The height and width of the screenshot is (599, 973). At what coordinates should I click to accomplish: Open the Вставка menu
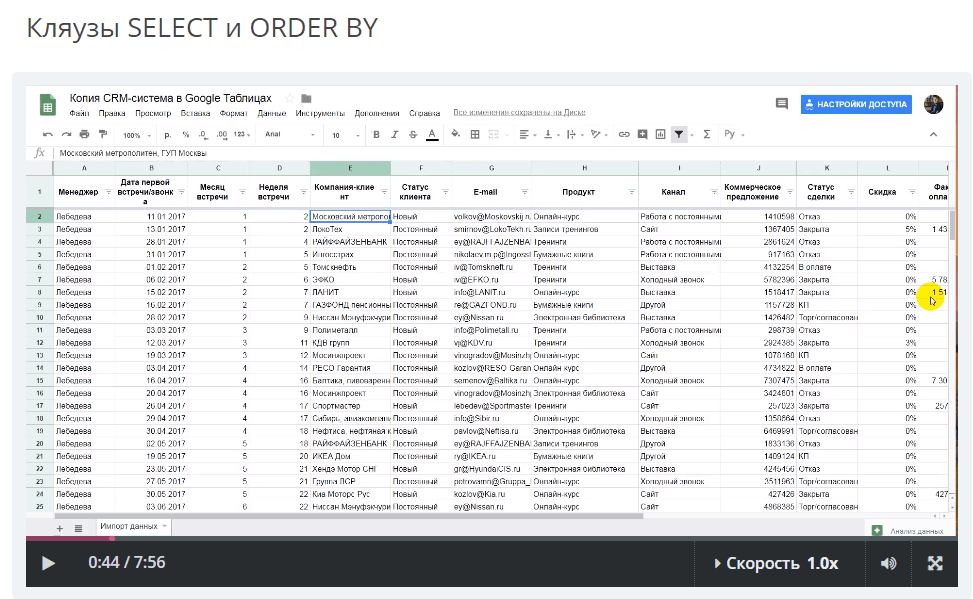tap(195, 114)
